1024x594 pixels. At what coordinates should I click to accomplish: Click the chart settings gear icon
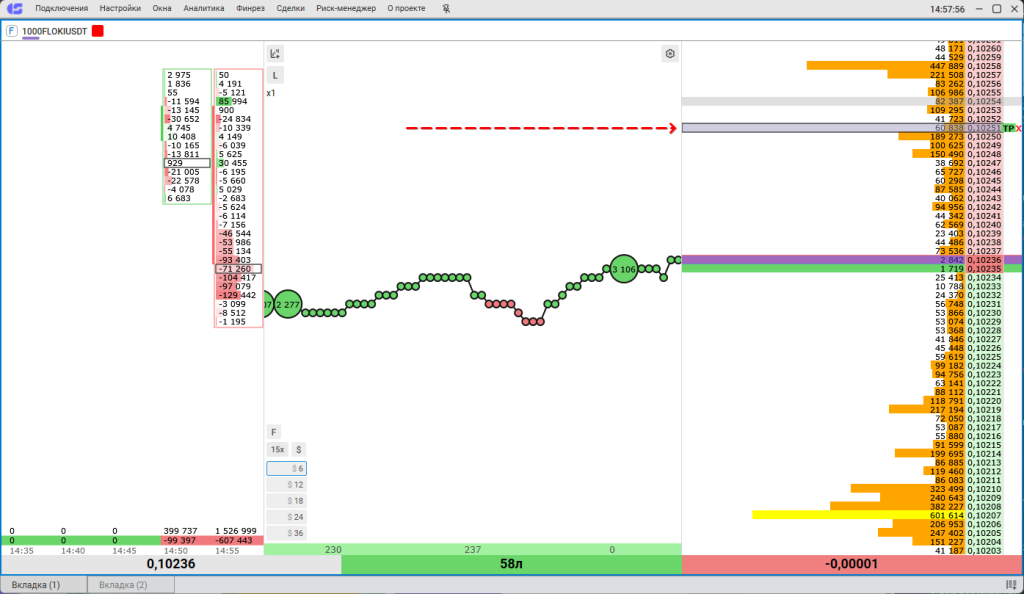pos(669,54)
